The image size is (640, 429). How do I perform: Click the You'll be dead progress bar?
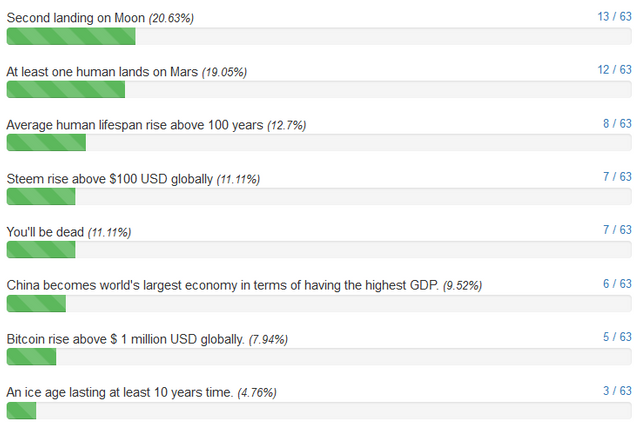pos(319,249)
